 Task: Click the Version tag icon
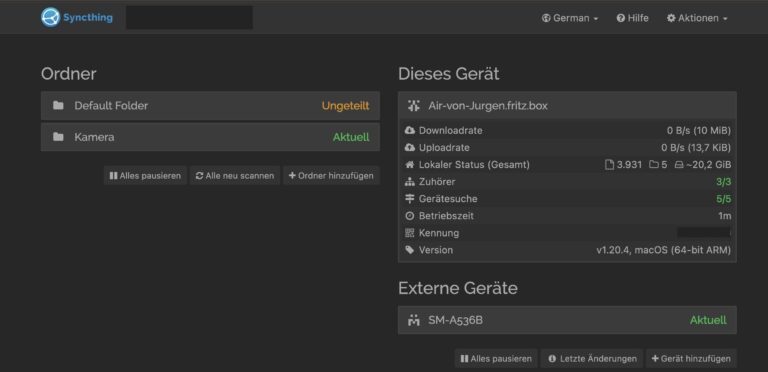point(410,250)
